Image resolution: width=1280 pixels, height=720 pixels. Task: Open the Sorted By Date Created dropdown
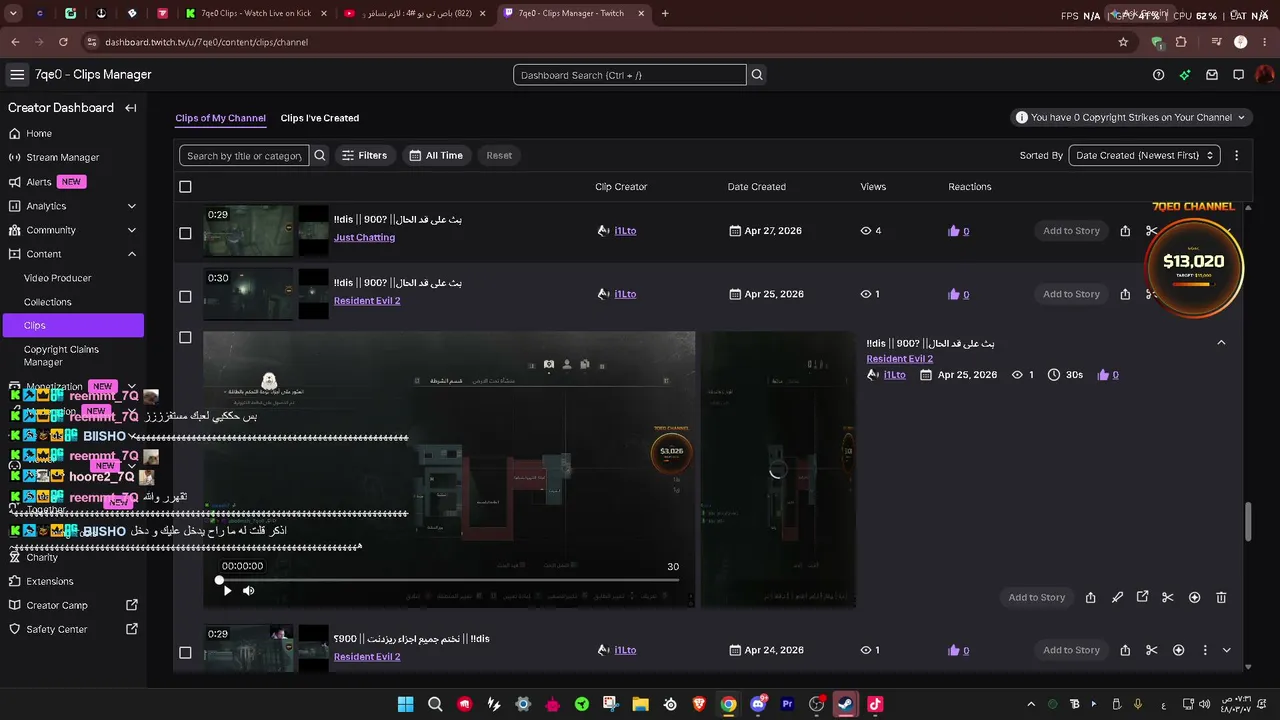[x=1144, y=156]
